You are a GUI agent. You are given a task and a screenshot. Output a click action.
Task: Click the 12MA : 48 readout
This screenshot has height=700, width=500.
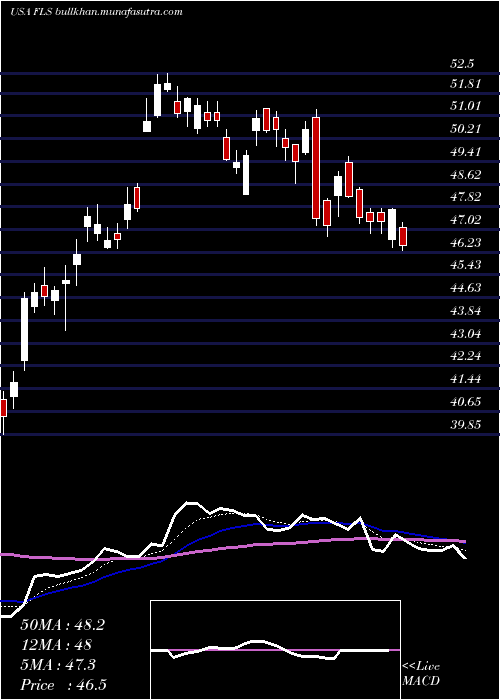(56, 646)
